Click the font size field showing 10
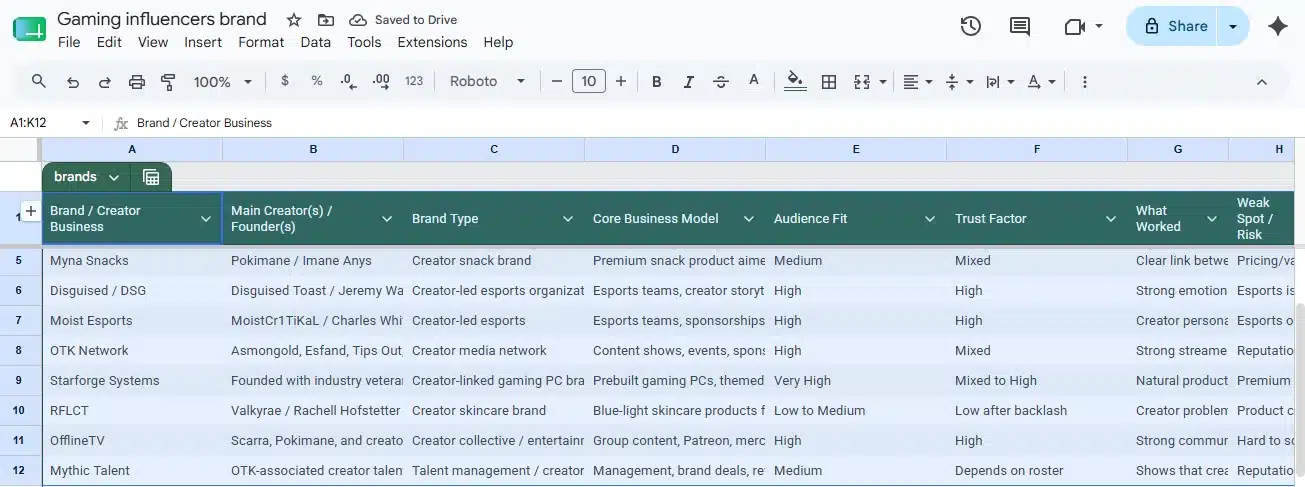 (x=589, y=81)
